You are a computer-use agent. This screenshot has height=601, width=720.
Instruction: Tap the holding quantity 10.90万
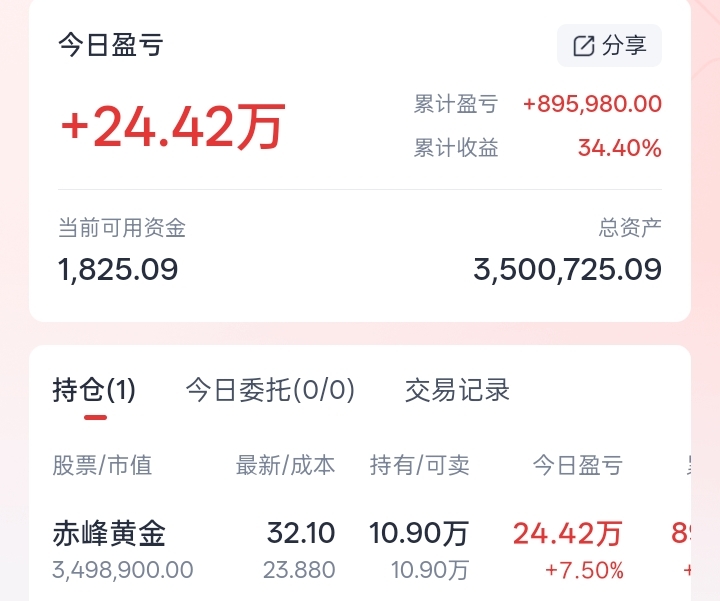pos(419,534)
